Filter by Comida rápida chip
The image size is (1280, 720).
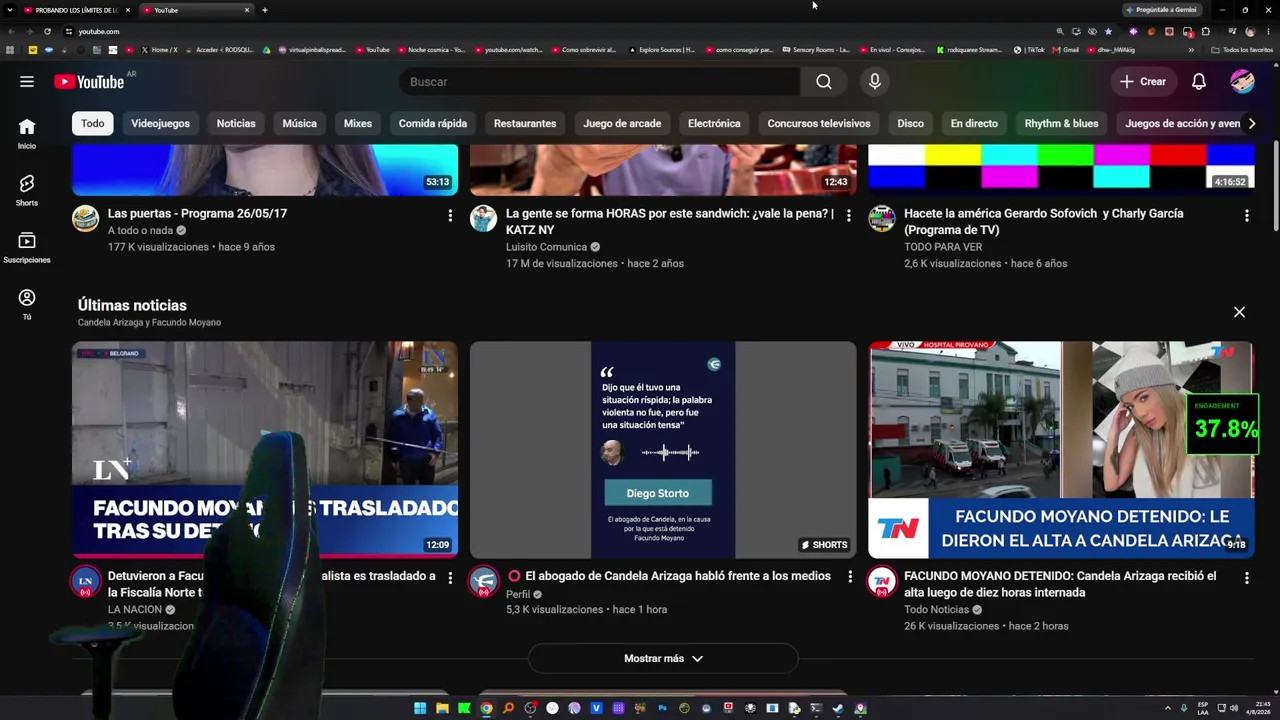pos(433,124)
